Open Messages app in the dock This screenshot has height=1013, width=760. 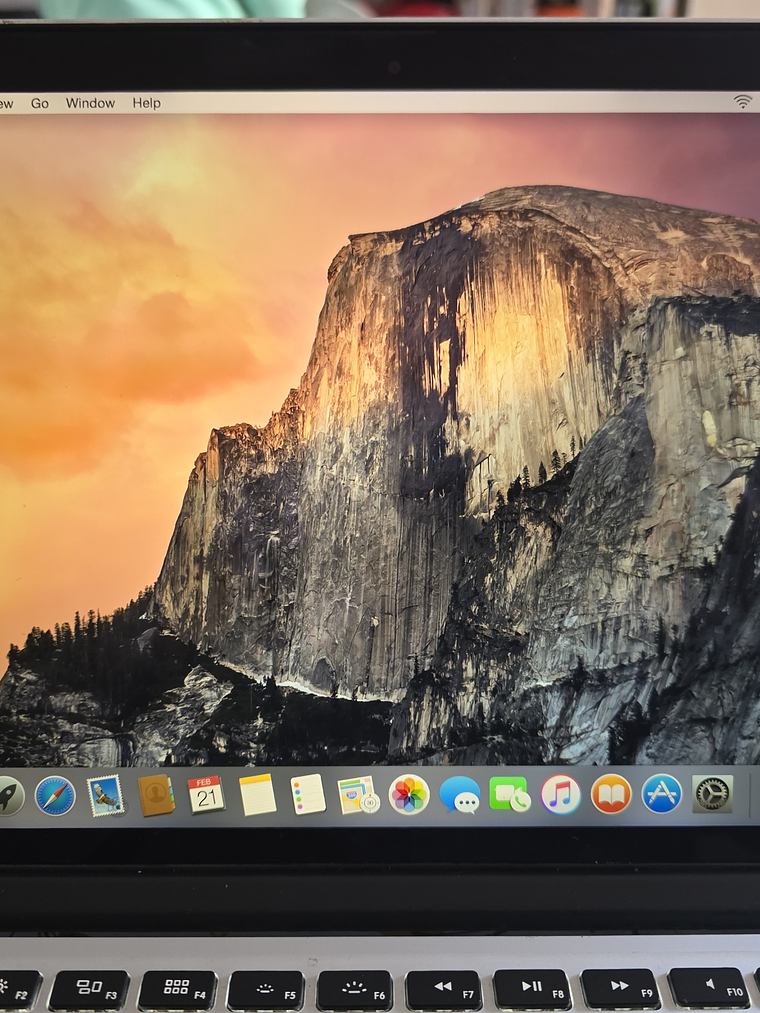pos(459,795)
